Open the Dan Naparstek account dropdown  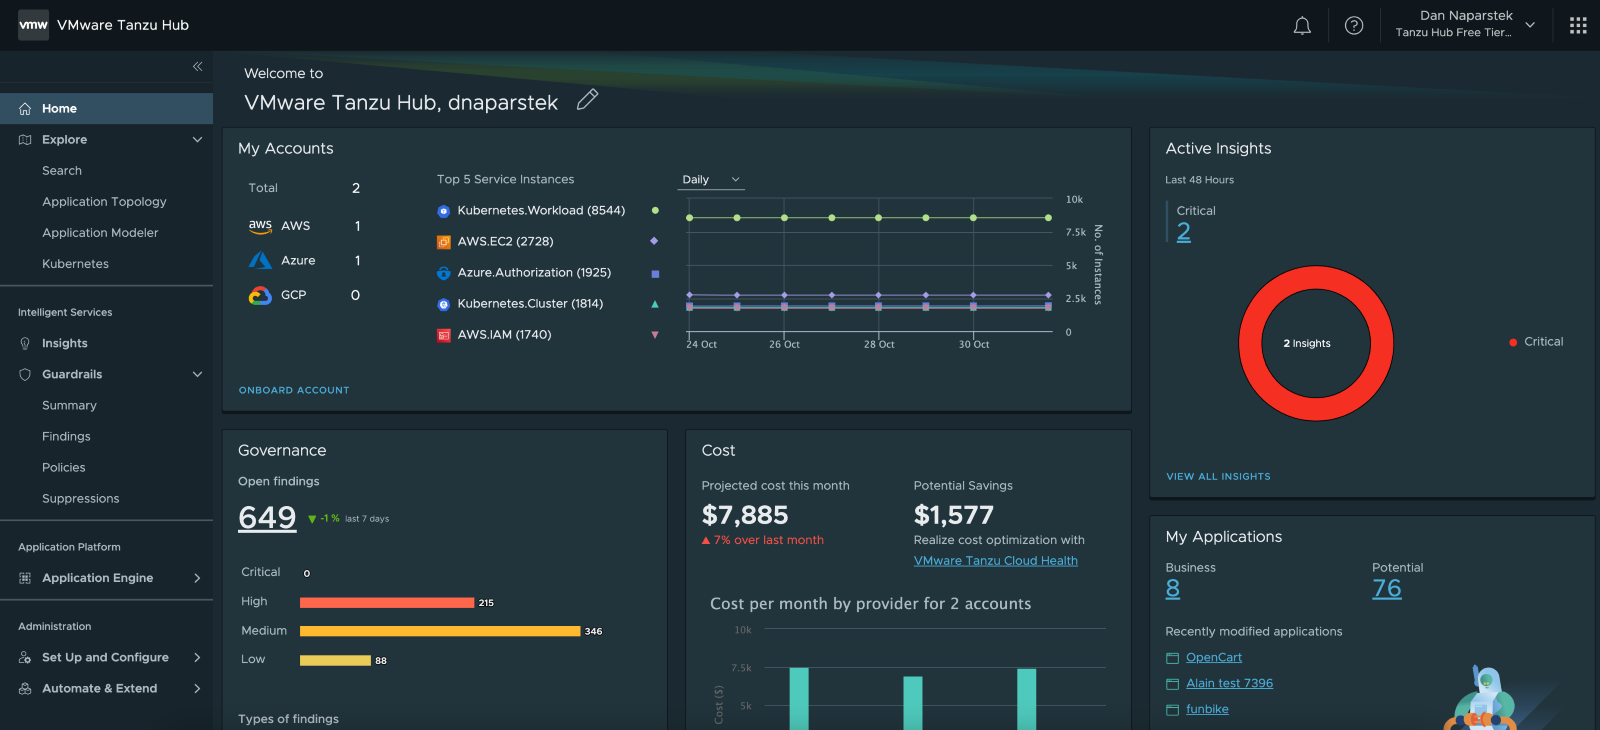pyautogui.click(x=1465, y=25)
